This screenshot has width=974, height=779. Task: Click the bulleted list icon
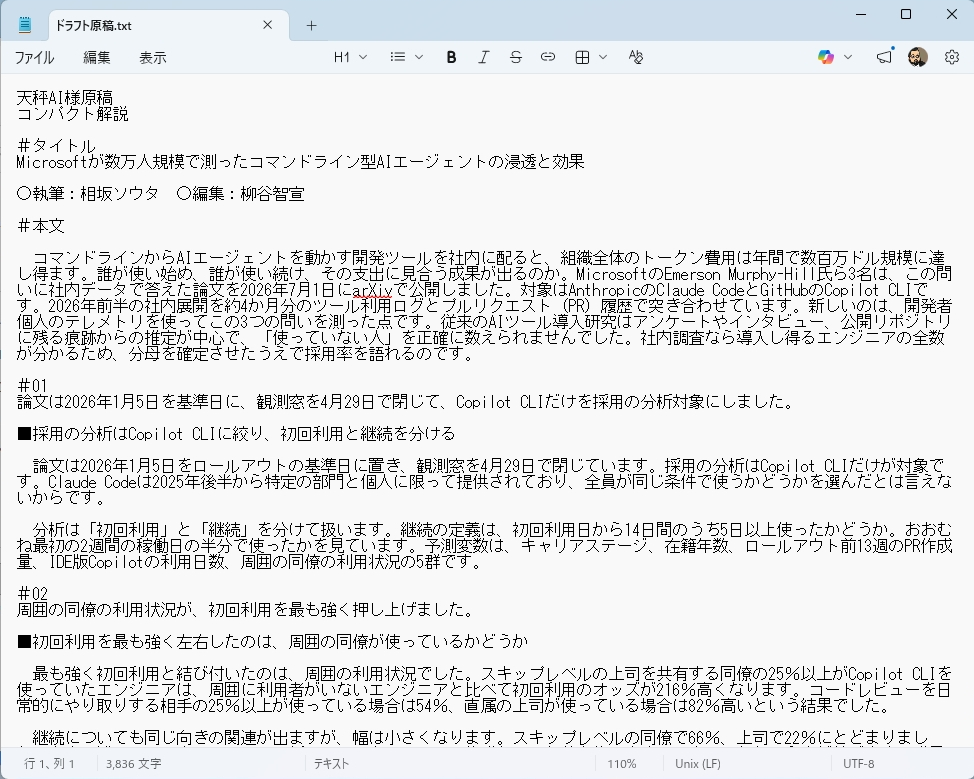pyautogui.click(x=398, y=57)
